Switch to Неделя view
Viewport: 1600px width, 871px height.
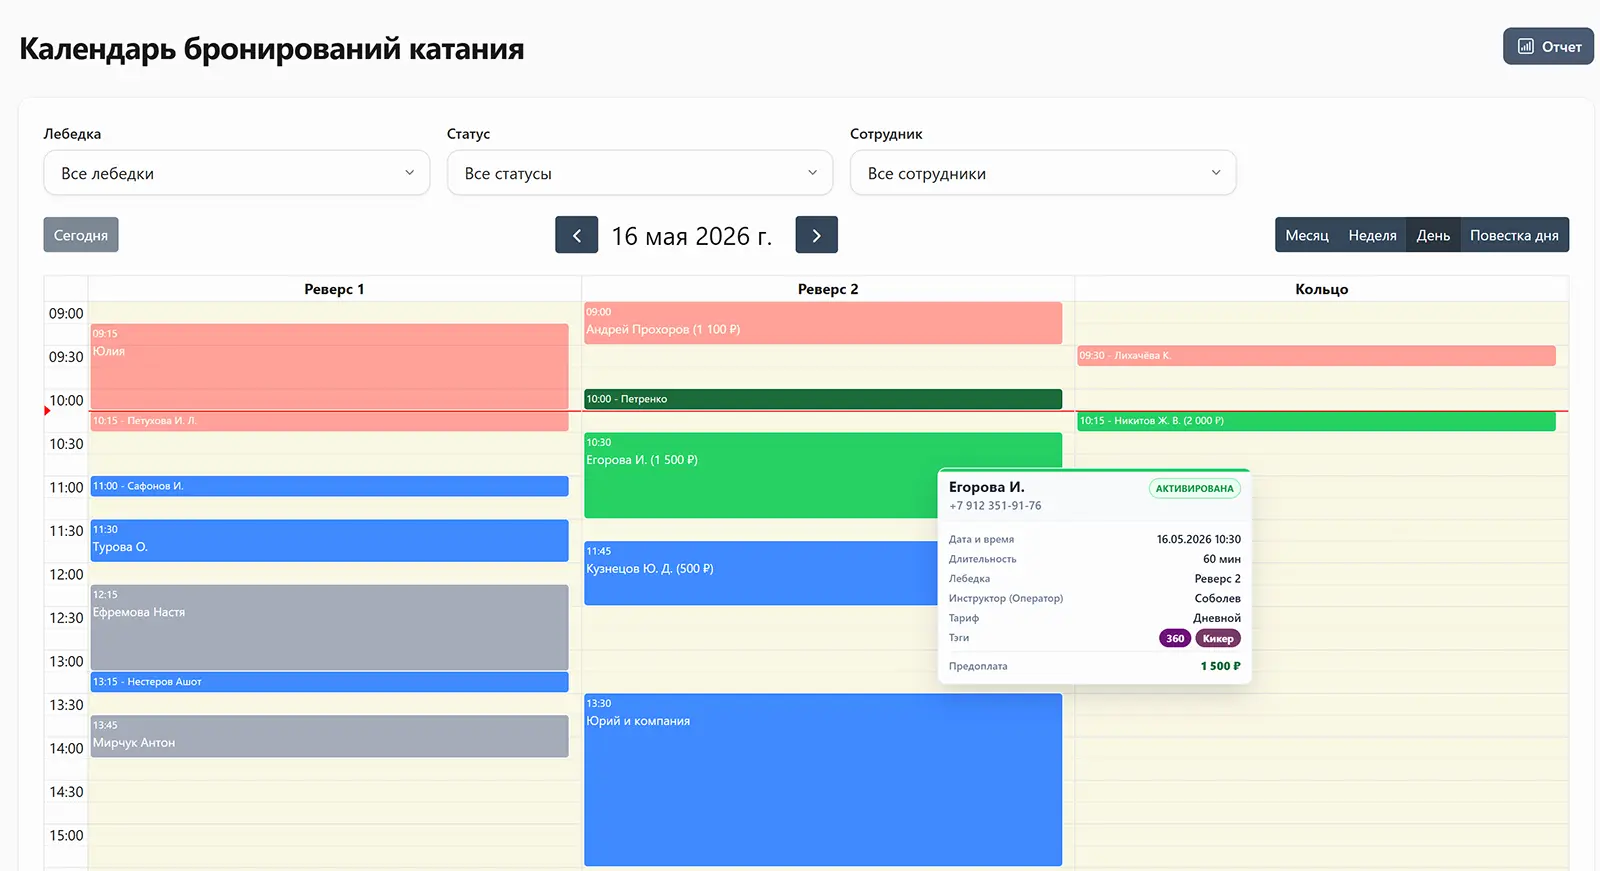click(x=1372, y=235)
